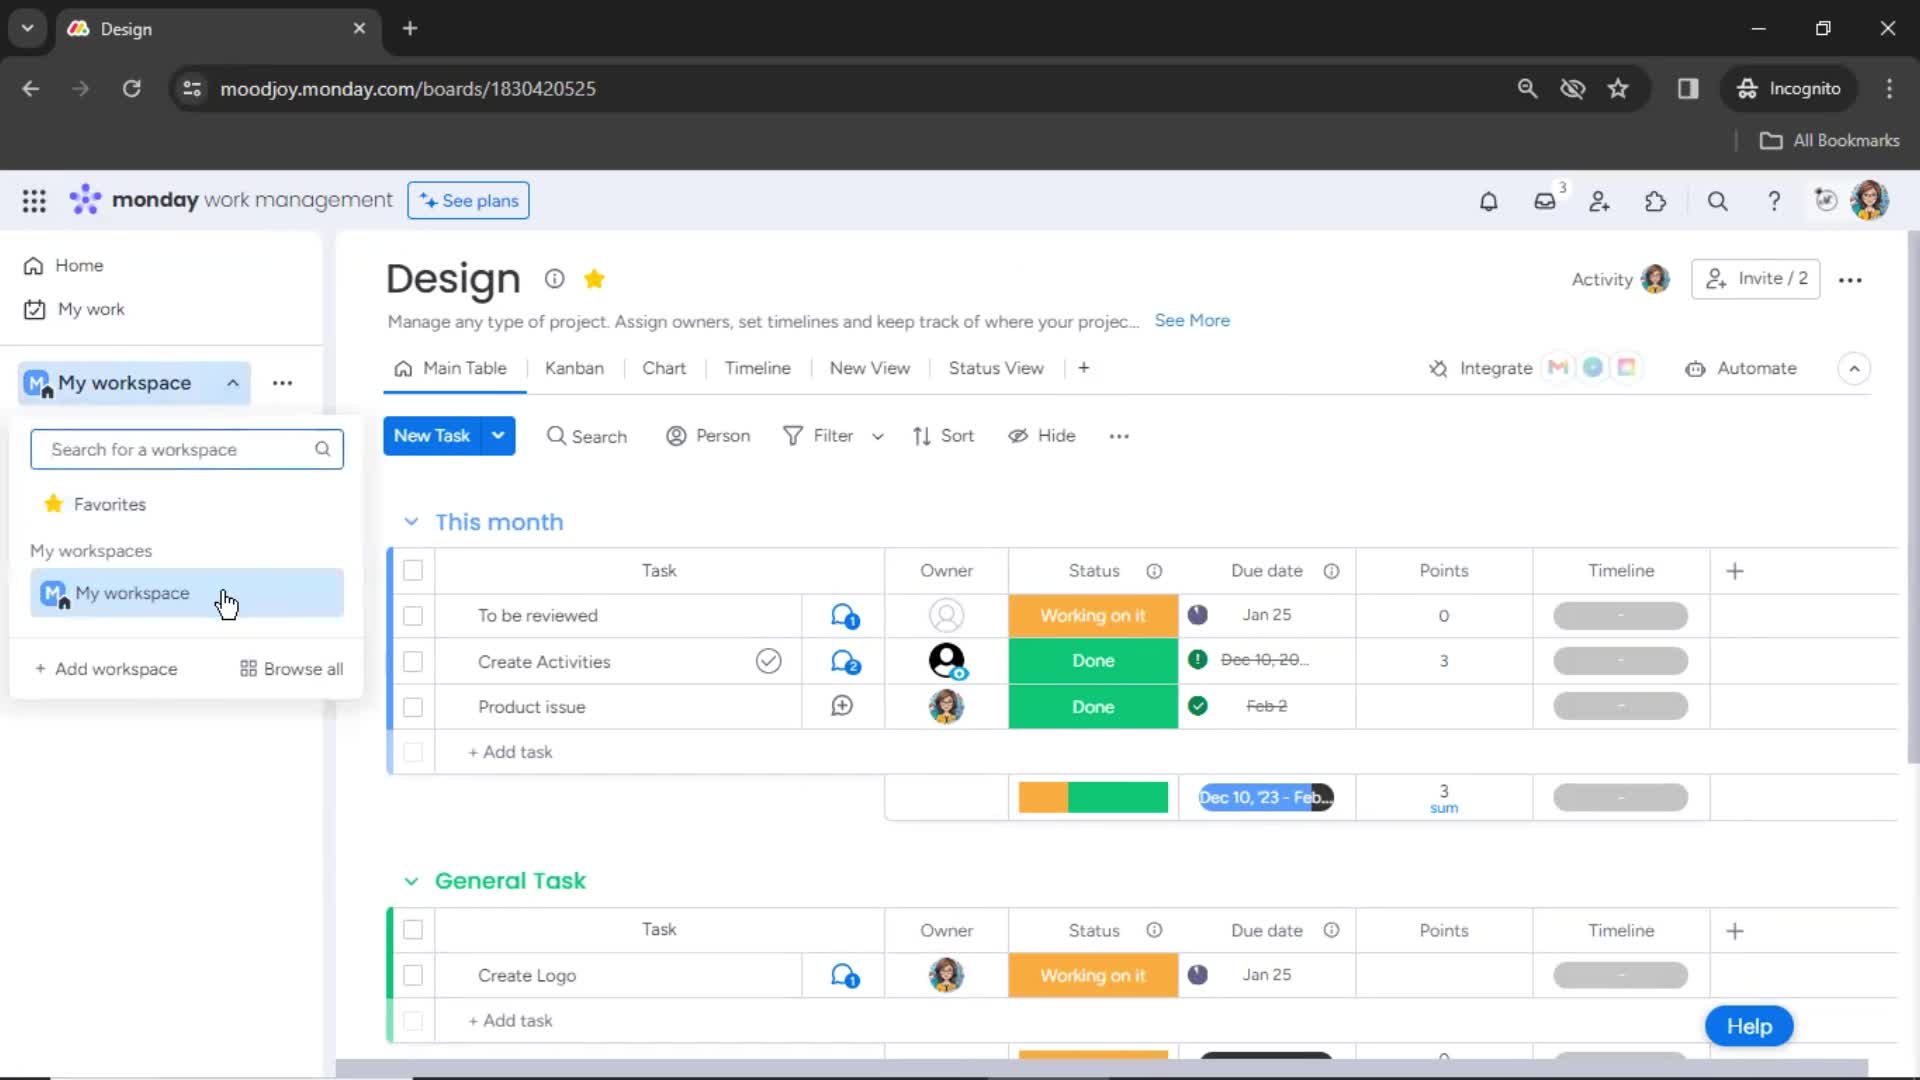Toggle checkbox for To be reviewed task
The image size is (1920, 1080).
413,616
